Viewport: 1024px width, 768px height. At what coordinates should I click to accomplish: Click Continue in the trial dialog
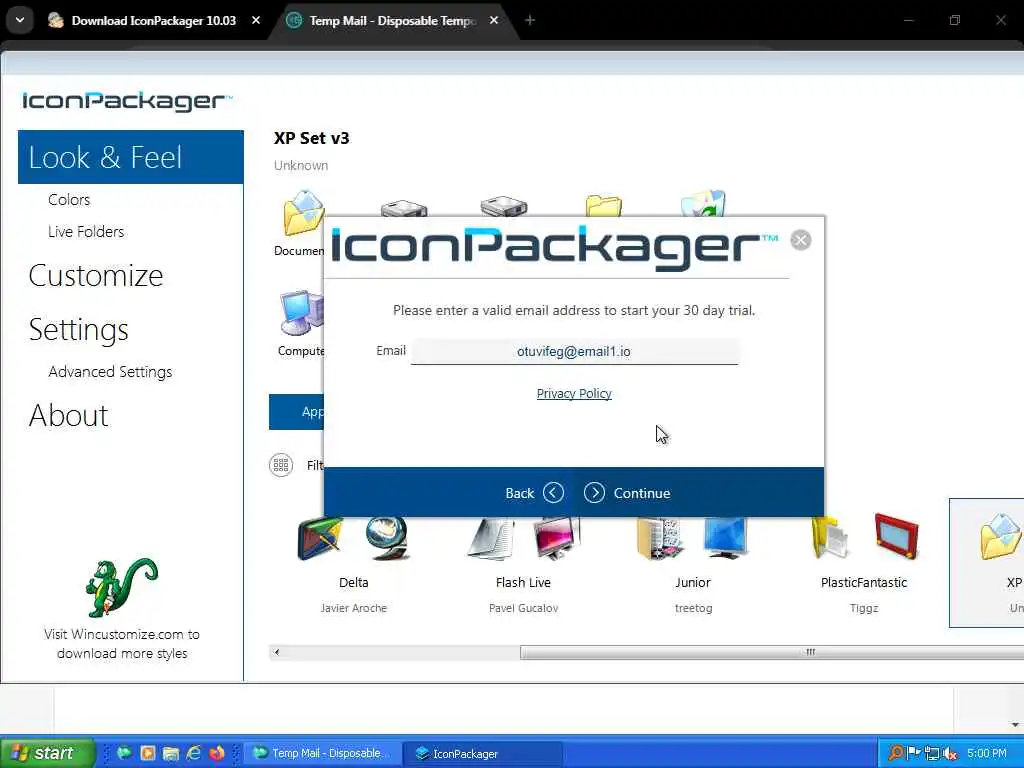pyautogui.click(x=627, y=493)
